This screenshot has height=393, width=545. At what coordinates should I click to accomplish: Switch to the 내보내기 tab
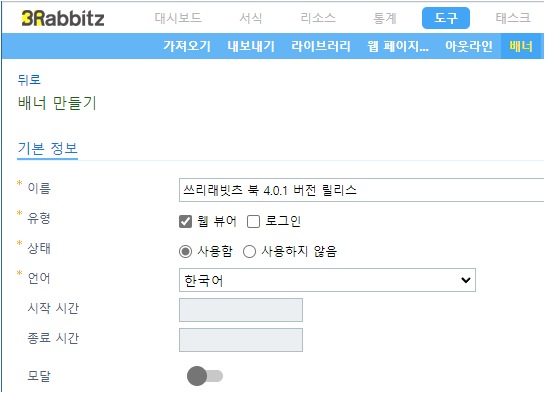coord(251,46)
